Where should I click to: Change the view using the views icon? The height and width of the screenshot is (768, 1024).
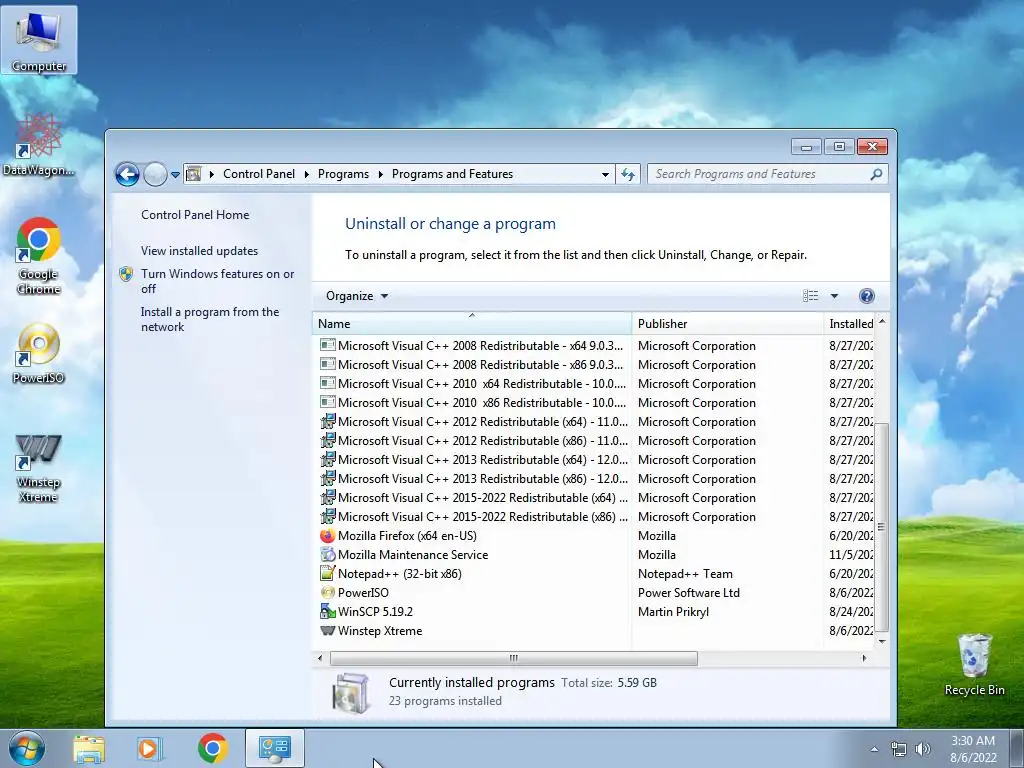pos(810,296)
